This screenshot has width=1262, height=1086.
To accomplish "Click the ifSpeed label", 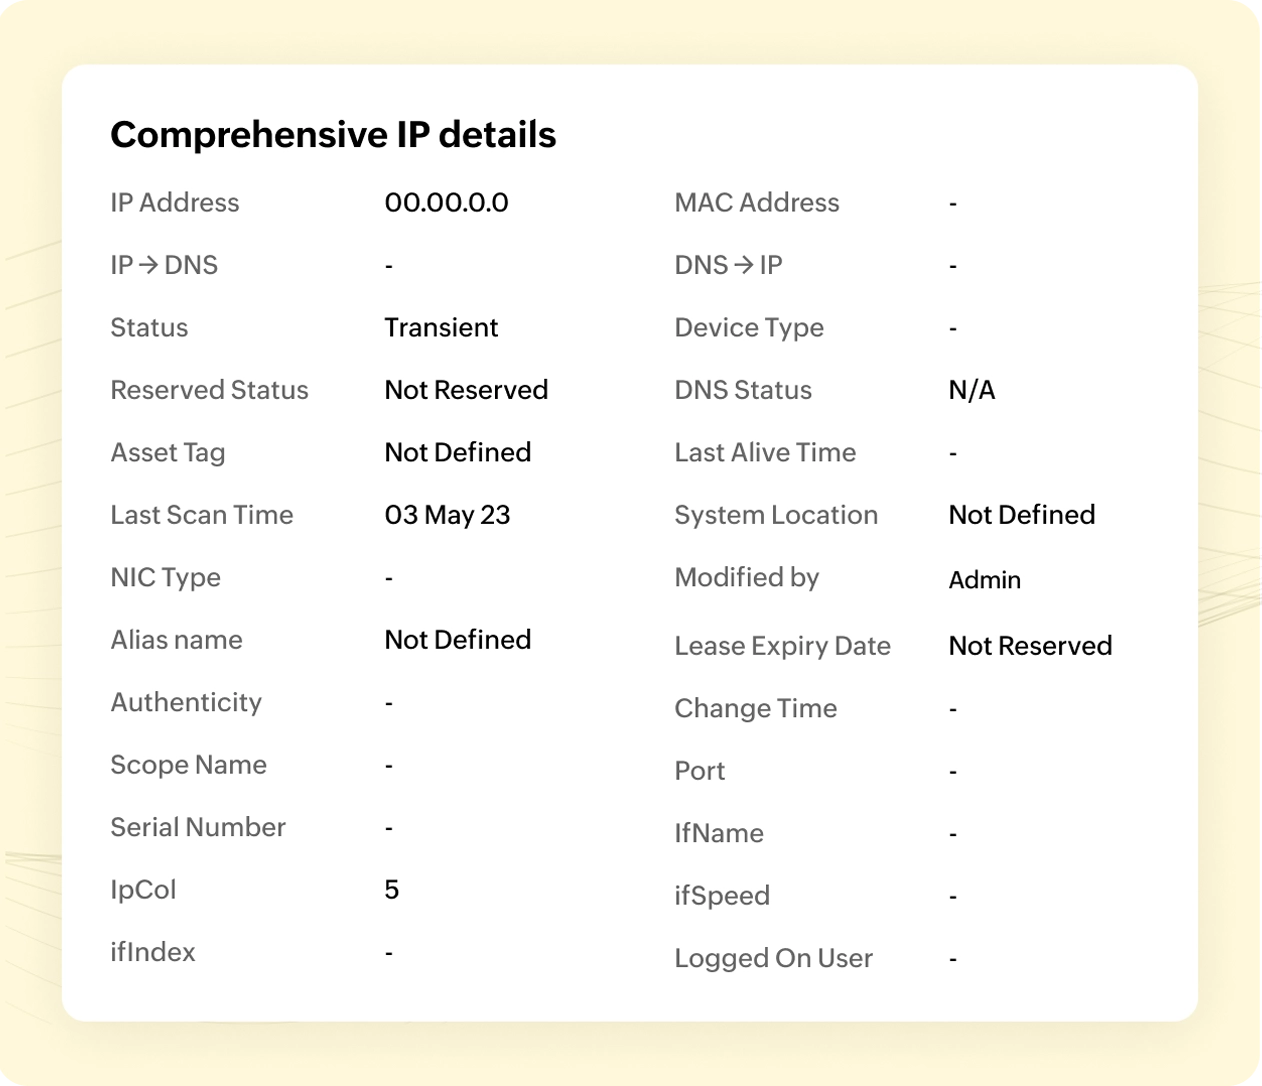I will click(721, 896).
